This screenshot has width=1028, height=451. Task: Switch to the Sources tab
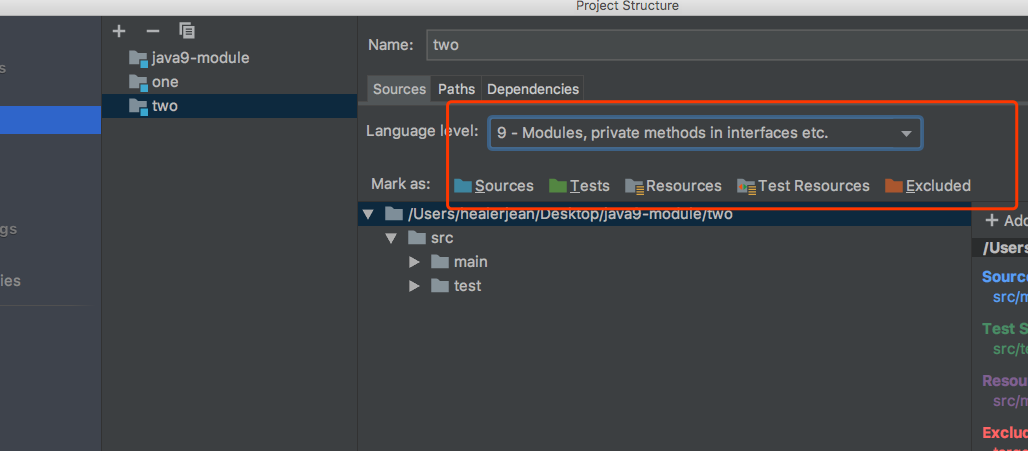(399, 89)
